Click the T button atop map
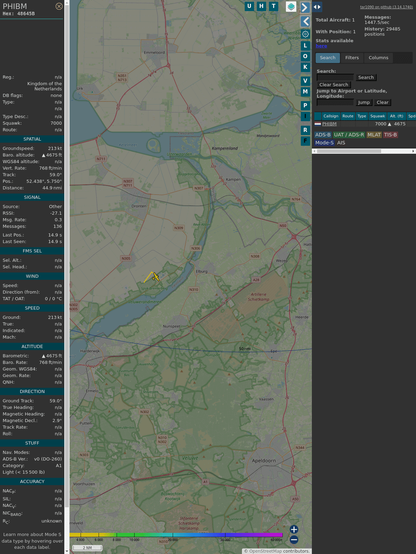416x554 pixels. tap(273, 6)
